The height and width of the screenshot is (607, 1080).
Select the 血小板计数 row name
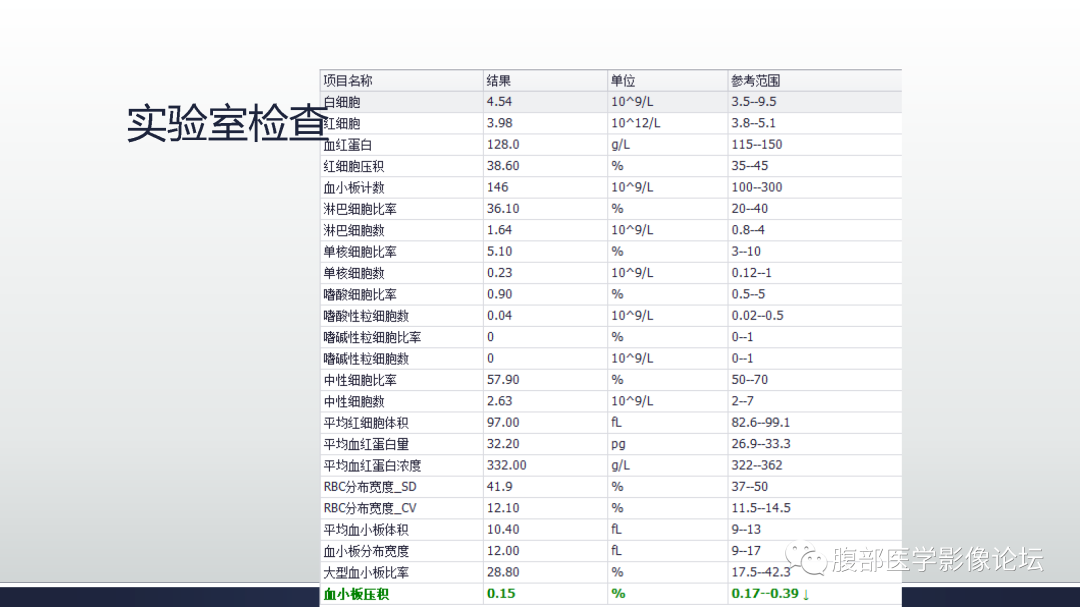354,187
